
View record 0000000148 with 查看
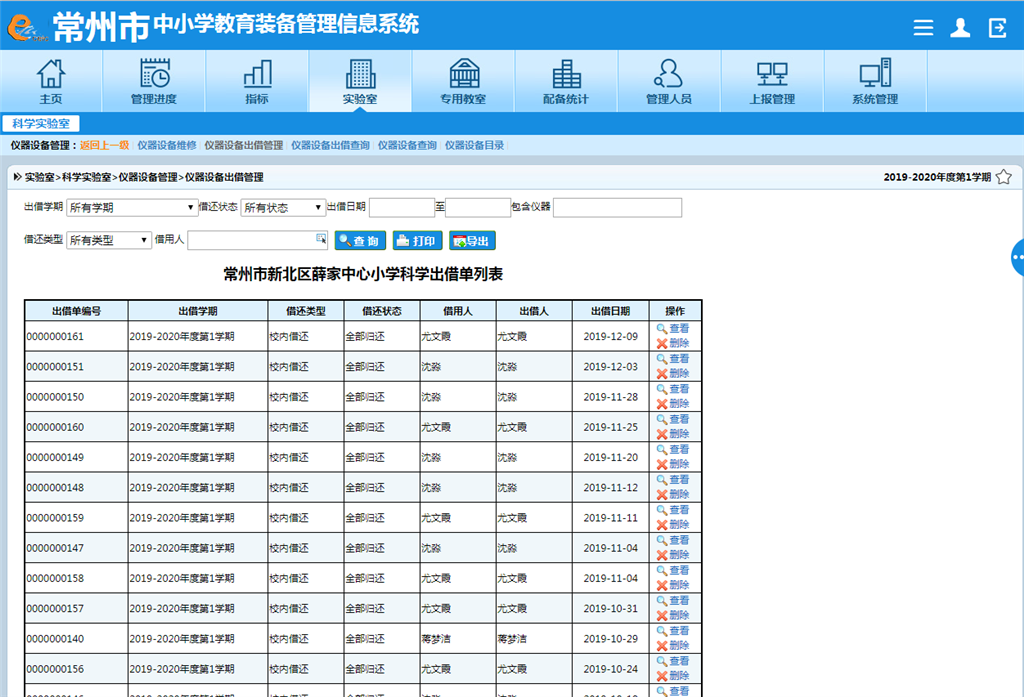pyautogui.click(x=673, y=479)
